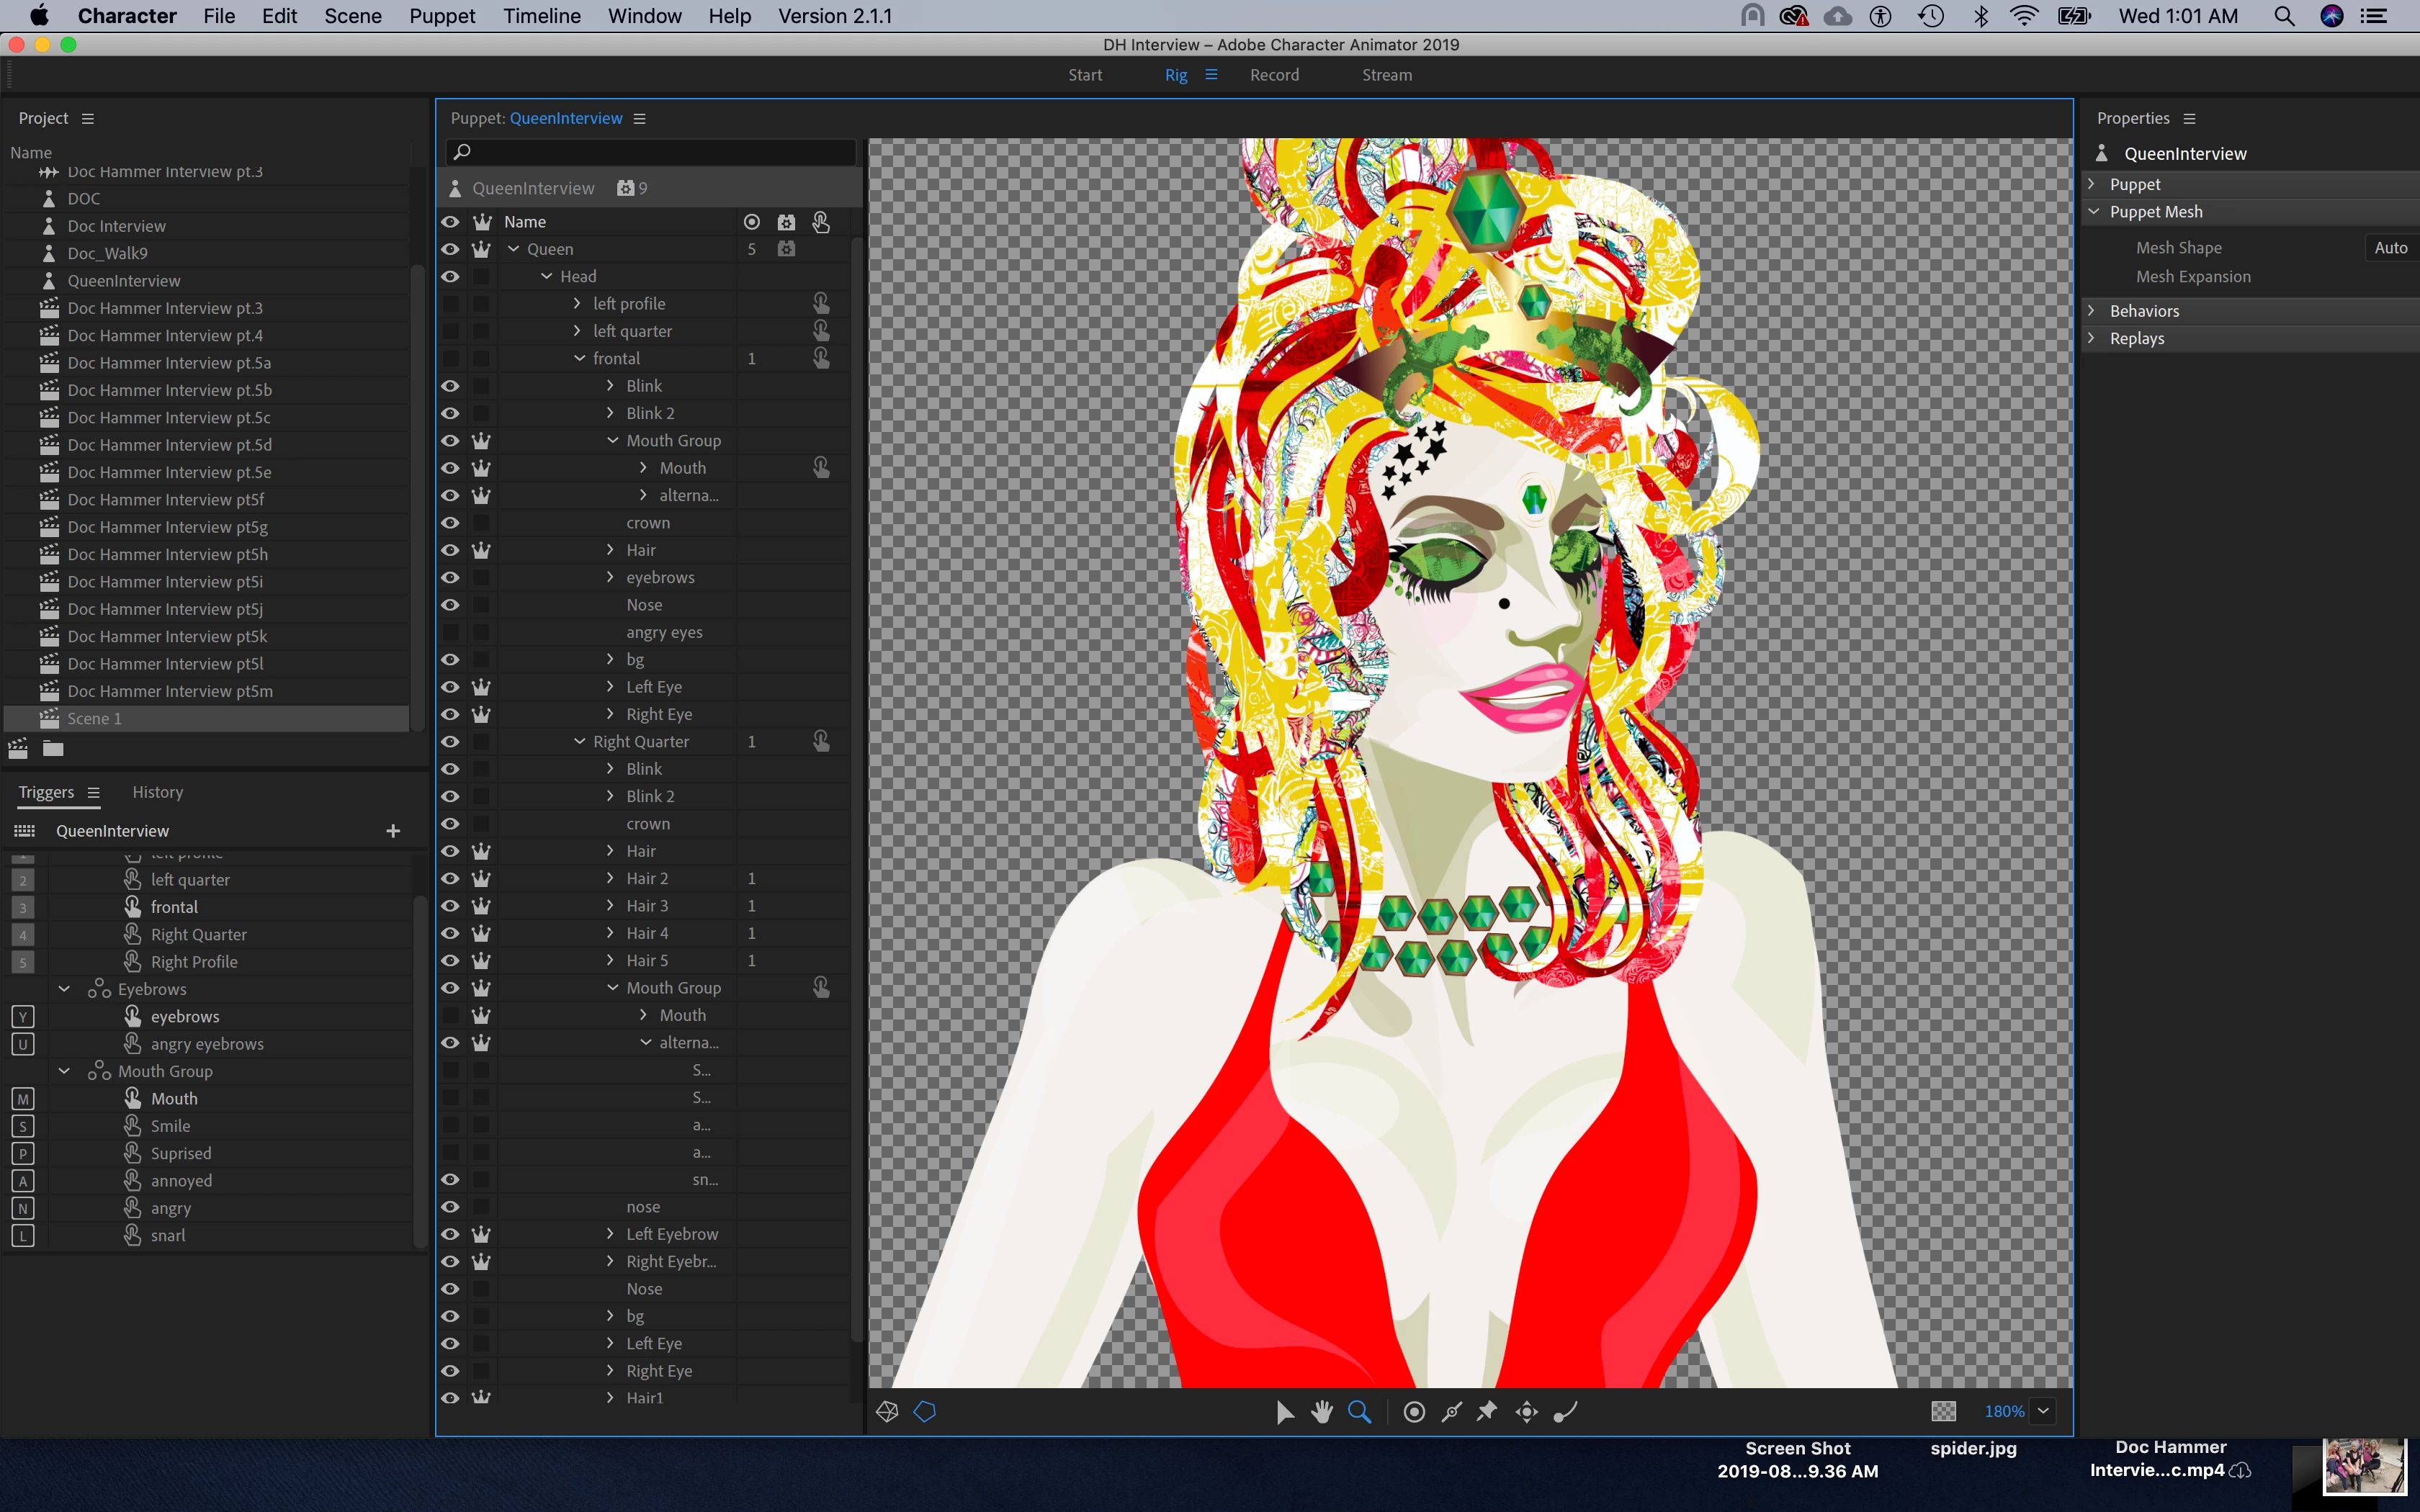
Task: Add a new trigger with plus icon
Action: tap(393, 831)
